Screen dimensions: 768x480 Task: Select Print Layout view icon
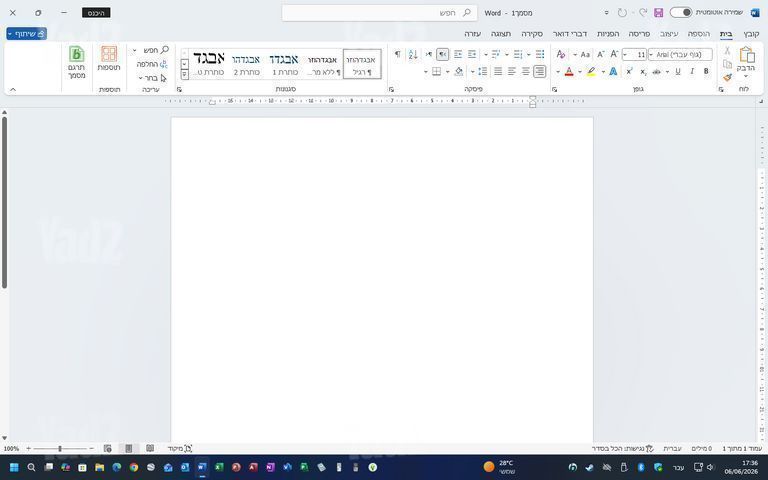click(x=128, y=448)
